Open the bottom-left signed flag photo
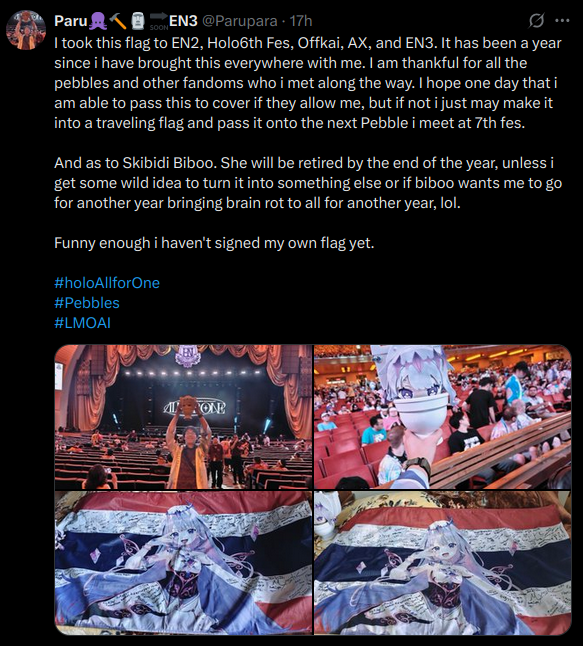 click(183, 562)
